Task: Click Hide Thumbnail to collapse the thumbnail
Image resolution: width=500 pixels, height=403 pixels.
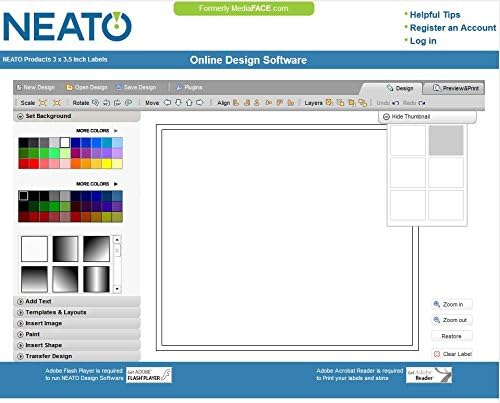Action: 427,117
